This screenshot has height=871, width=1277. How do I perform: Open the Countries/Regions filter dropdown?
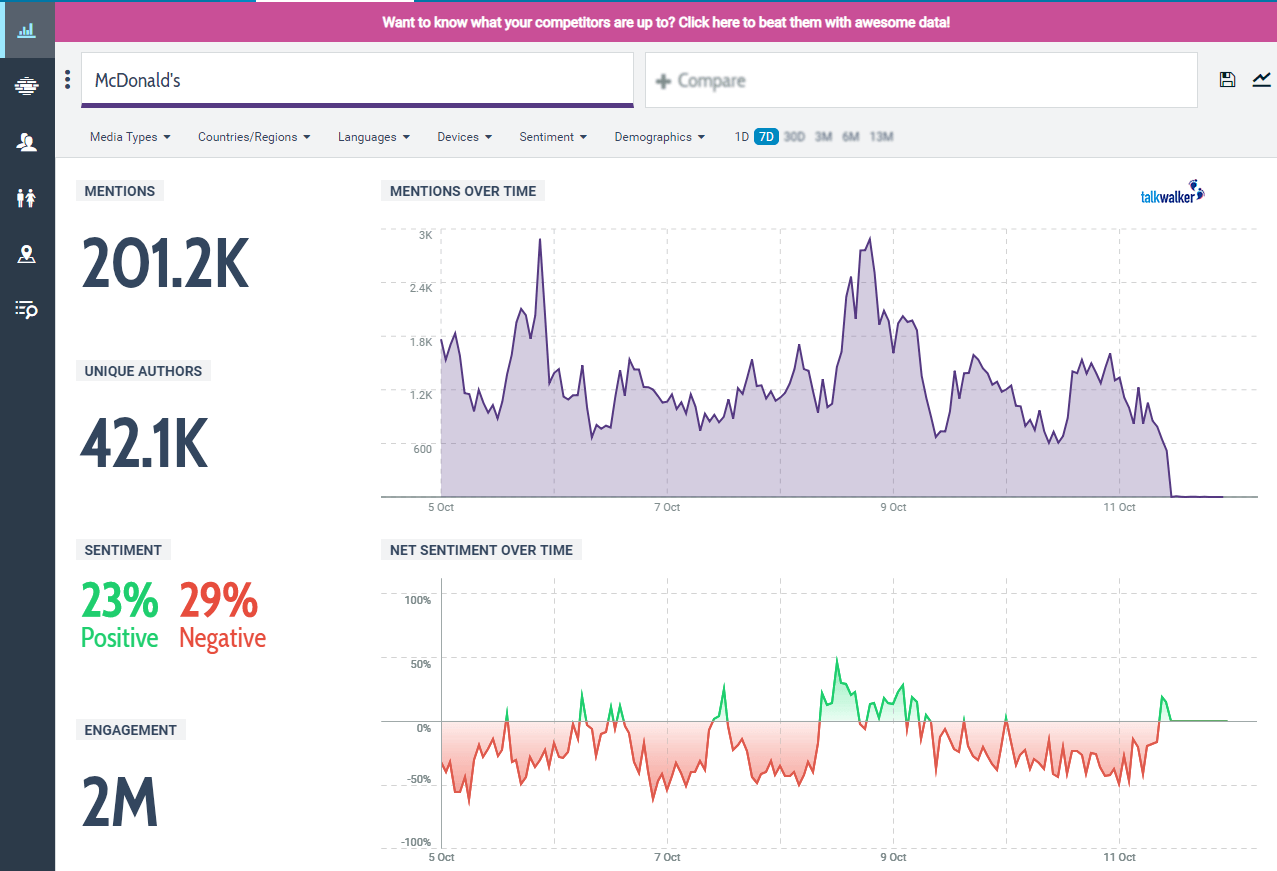254,137
